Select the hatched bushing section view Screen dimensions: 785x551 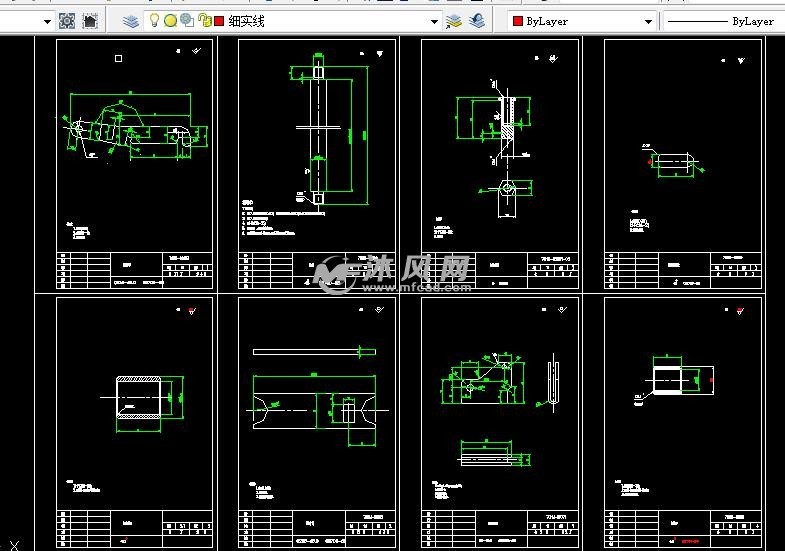click(x=139, y=397)
